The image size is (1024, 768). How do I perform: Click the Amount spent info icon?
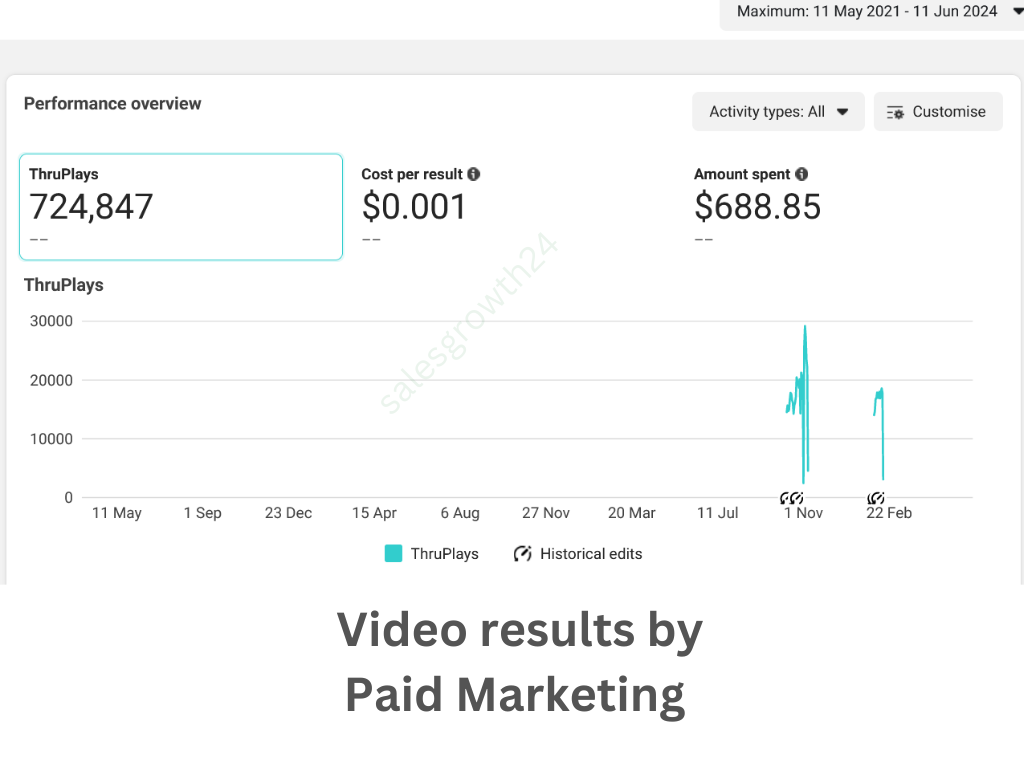point(802,174)
